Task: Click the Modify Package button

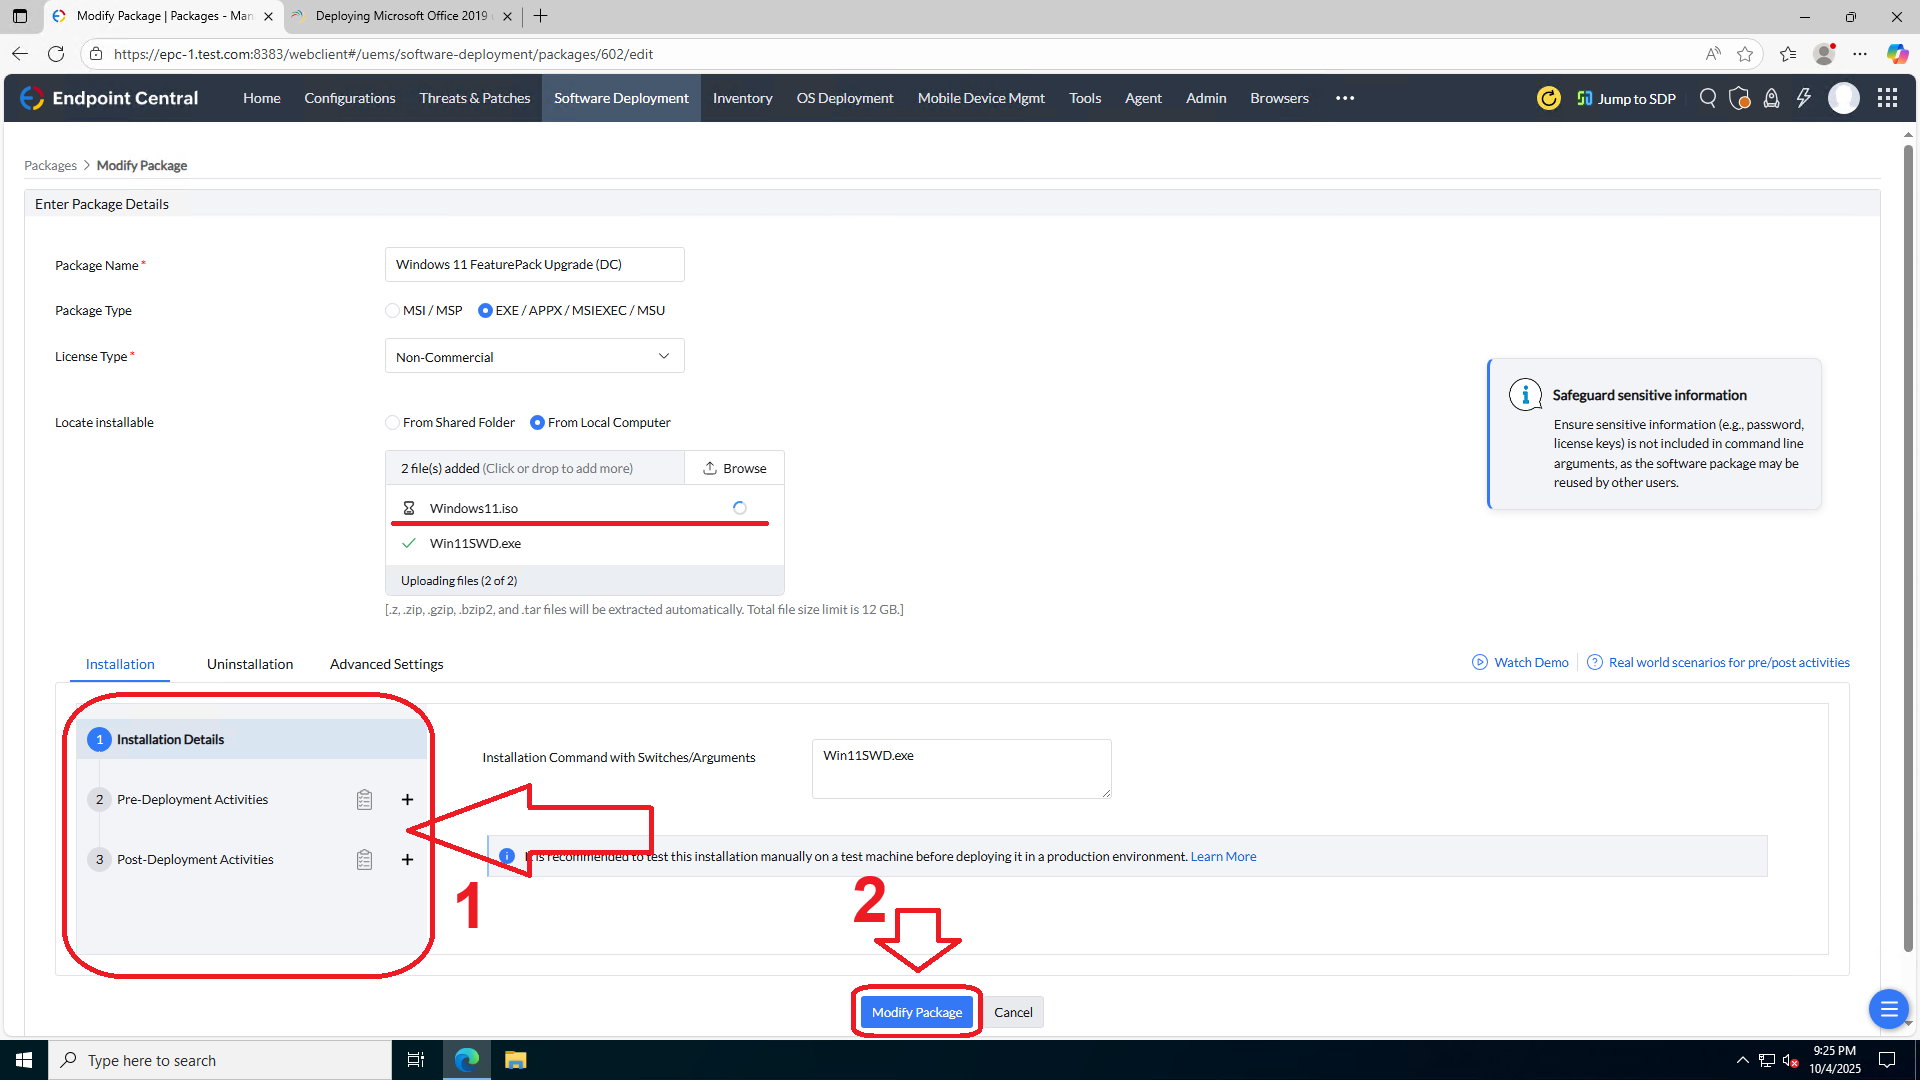Action: pos(916,1012)
